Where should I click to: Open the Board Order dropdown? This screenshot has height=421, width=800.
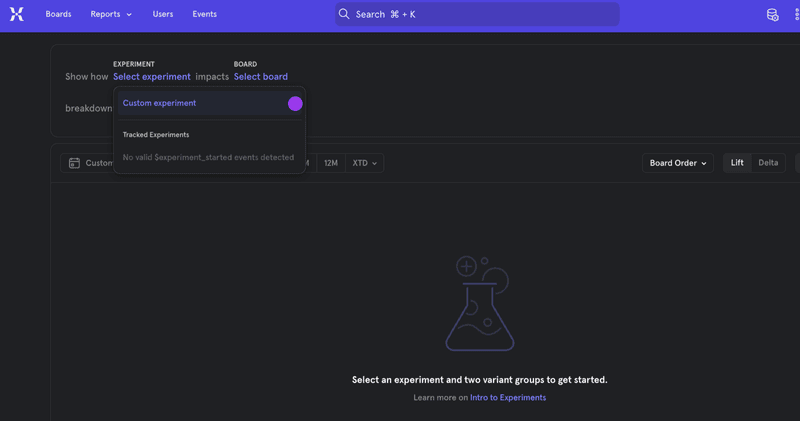677,163
